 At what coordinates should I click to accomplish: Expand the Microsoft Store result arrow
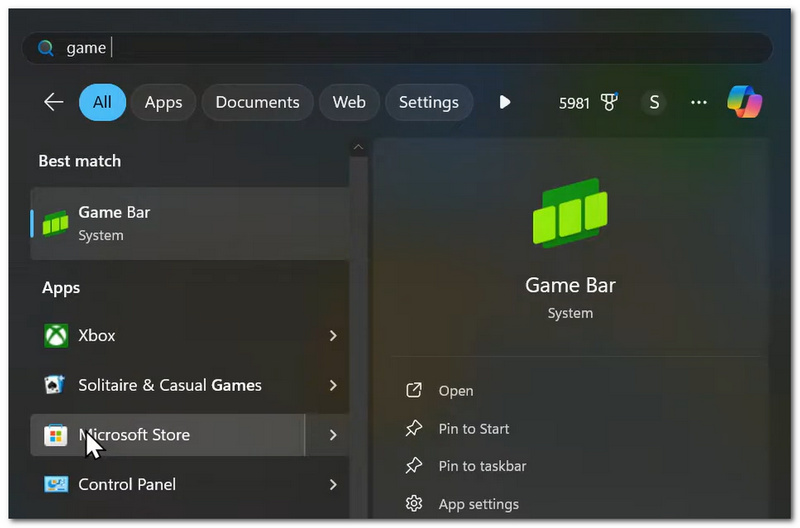[x=333, y=435]
